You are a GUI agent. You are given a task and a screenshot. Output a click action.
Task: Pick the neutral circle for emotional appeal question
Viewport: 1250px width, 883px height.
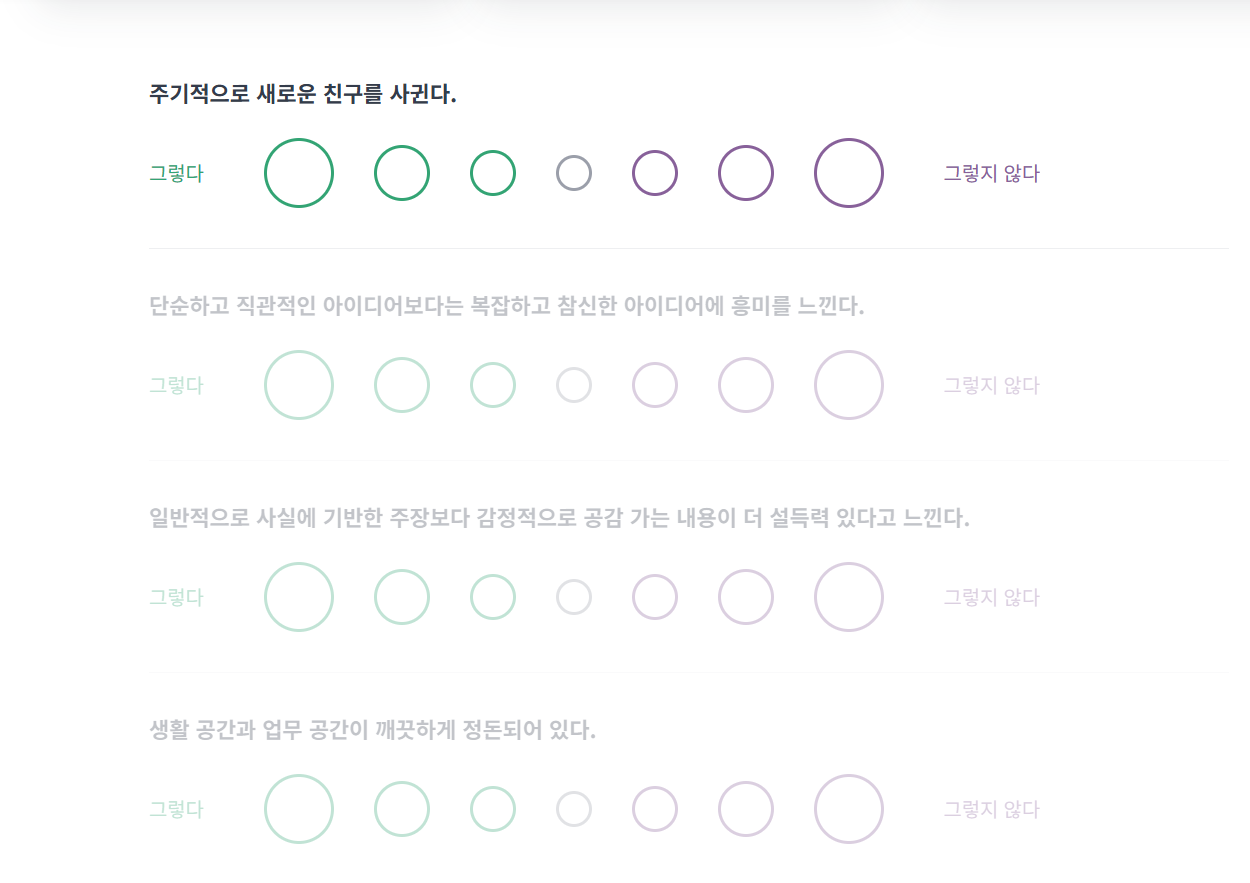click(574, 596)
